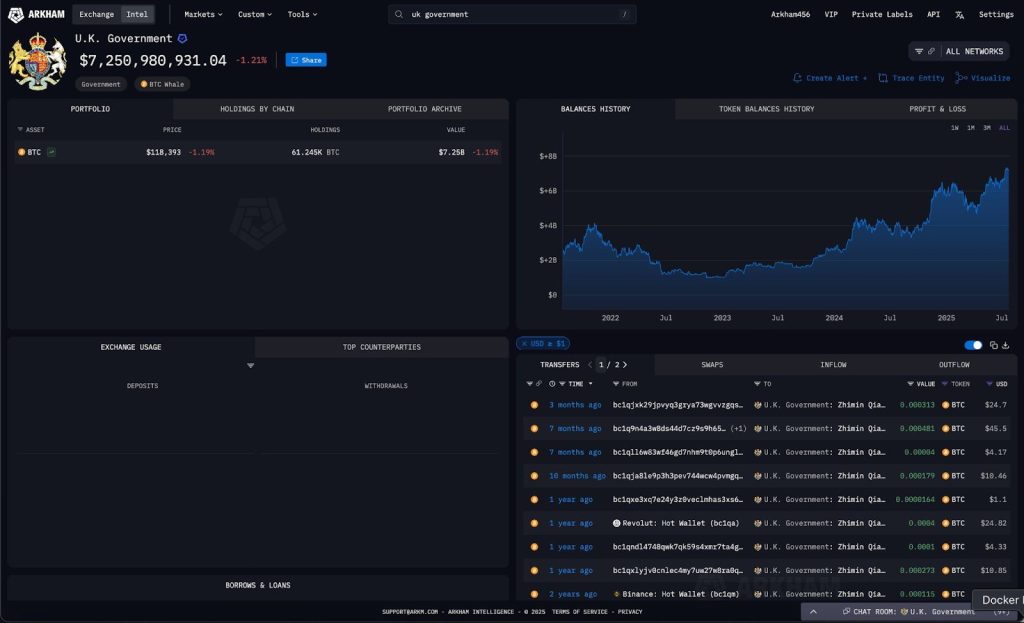Expand the Tools dropdown menu

pos(302,15)
